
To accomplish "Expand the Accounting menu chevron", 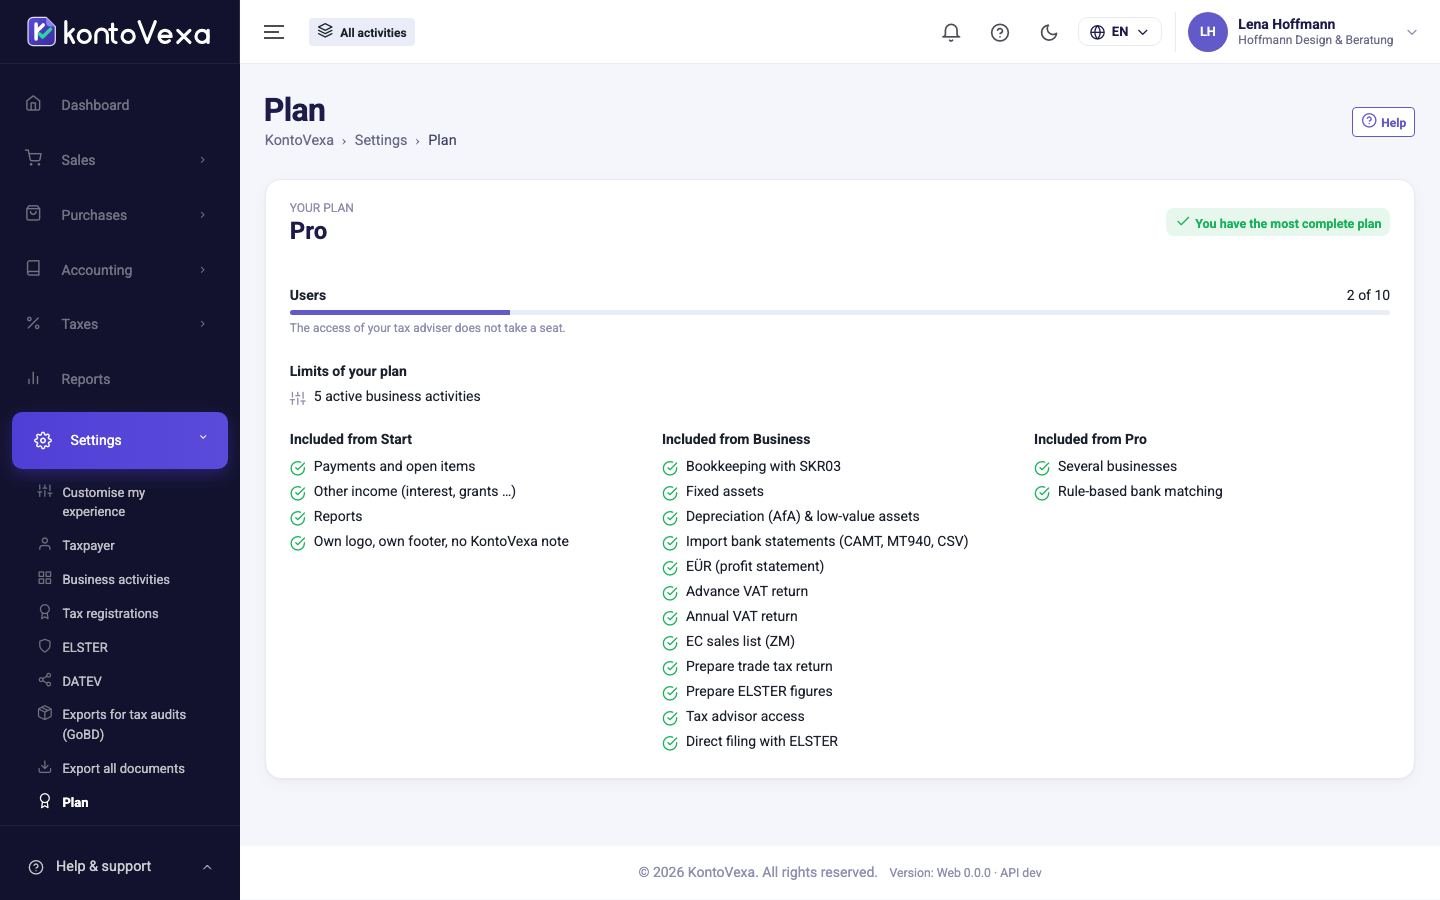I will click(202, 270).
